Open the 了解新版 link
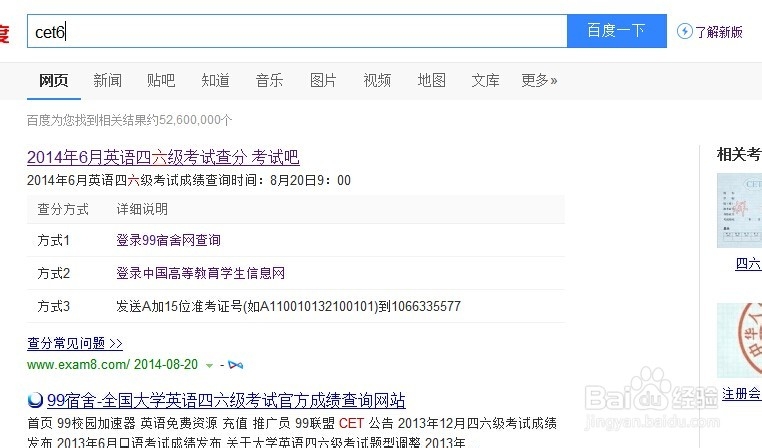This screenshot has width=762, height=448. [x=719, y=32]
